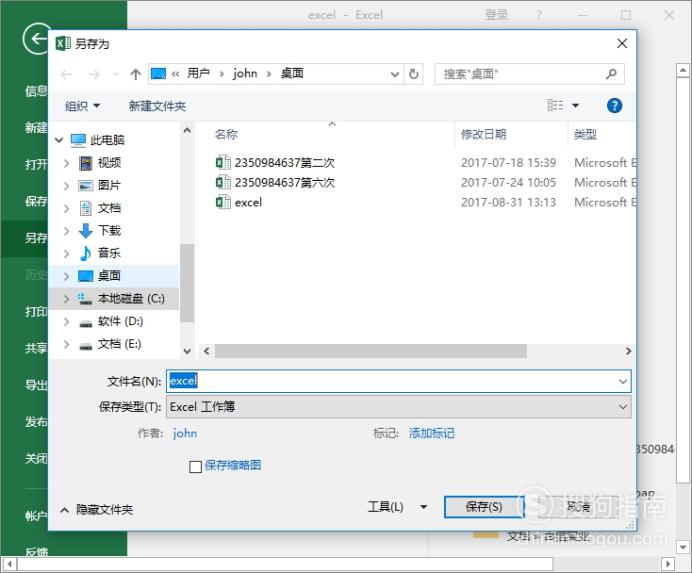The image size is (692, 573).
Task: Click the 取消 button
Action: coord(579,506)
